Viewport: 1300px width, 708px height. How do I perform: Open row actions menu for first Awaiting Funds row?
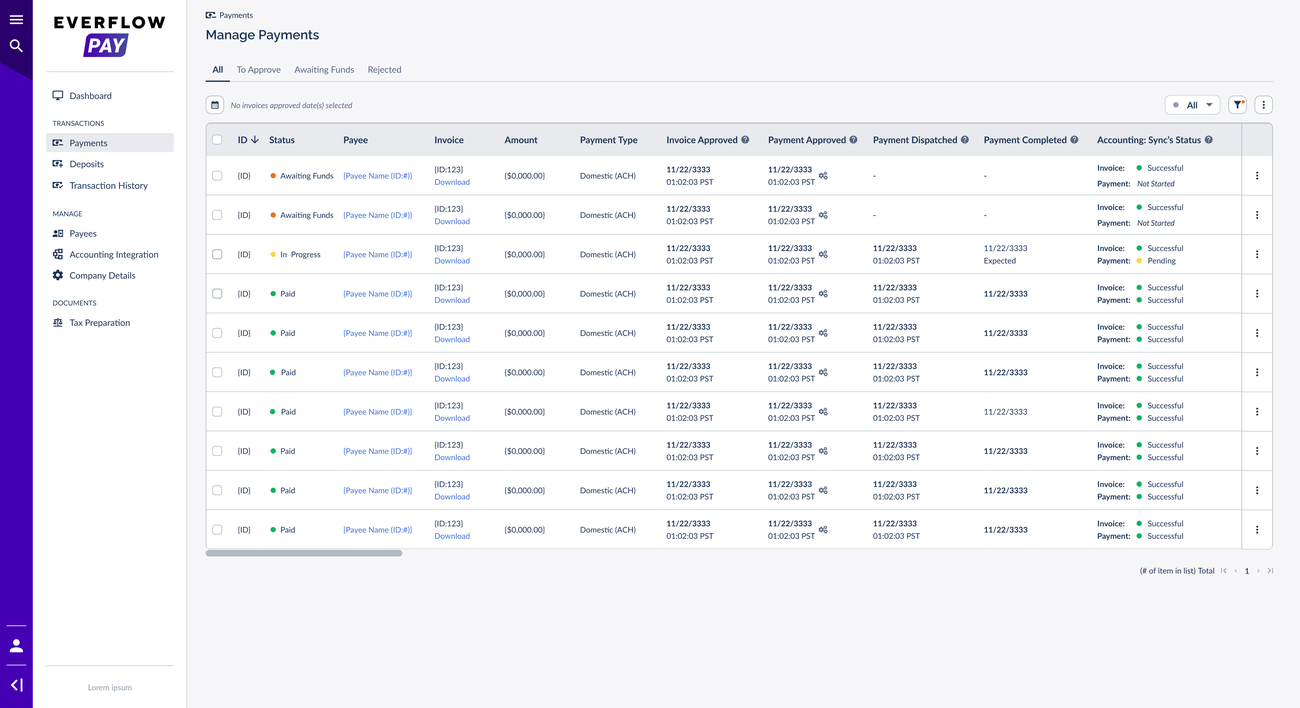(x=1257, y=176)
